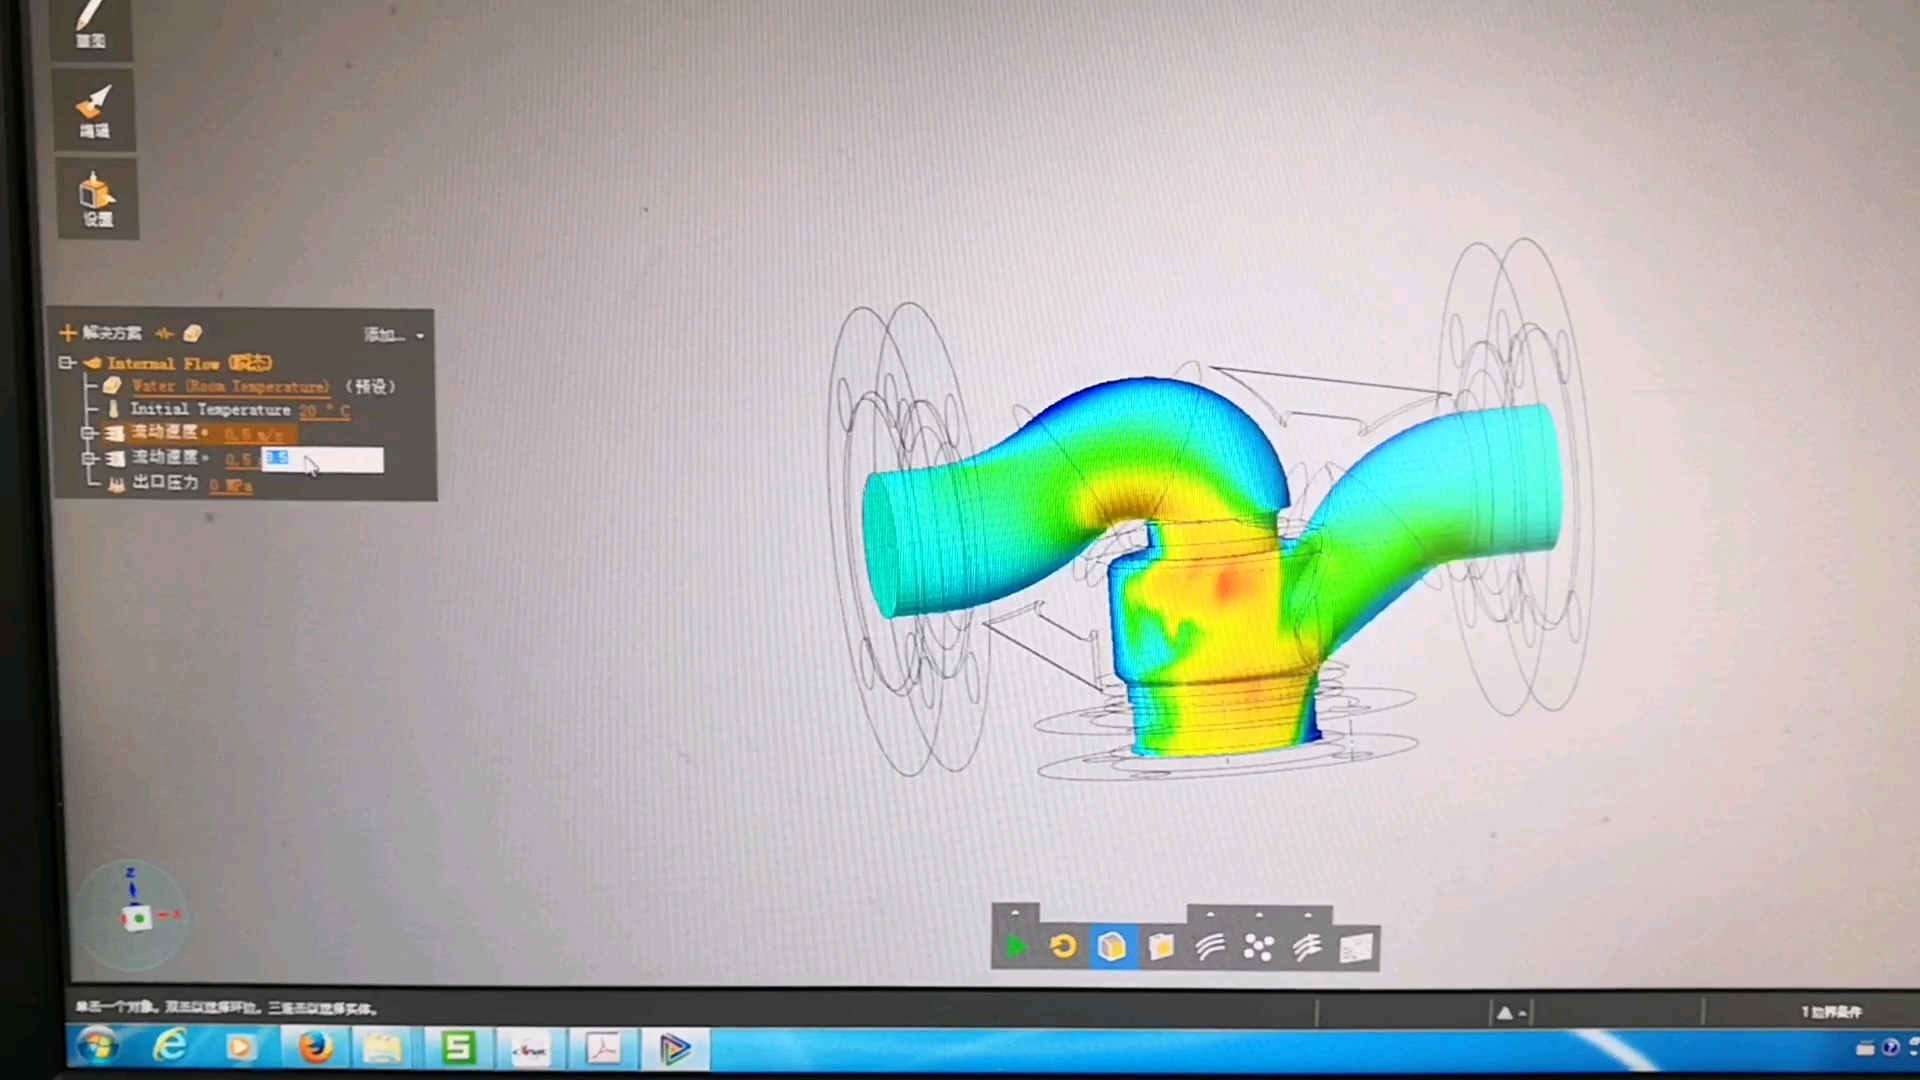Viewport: 1920px width, 1080px height.
Task: Toggle the particle study visualization
Action: (x=1258, y=946)
